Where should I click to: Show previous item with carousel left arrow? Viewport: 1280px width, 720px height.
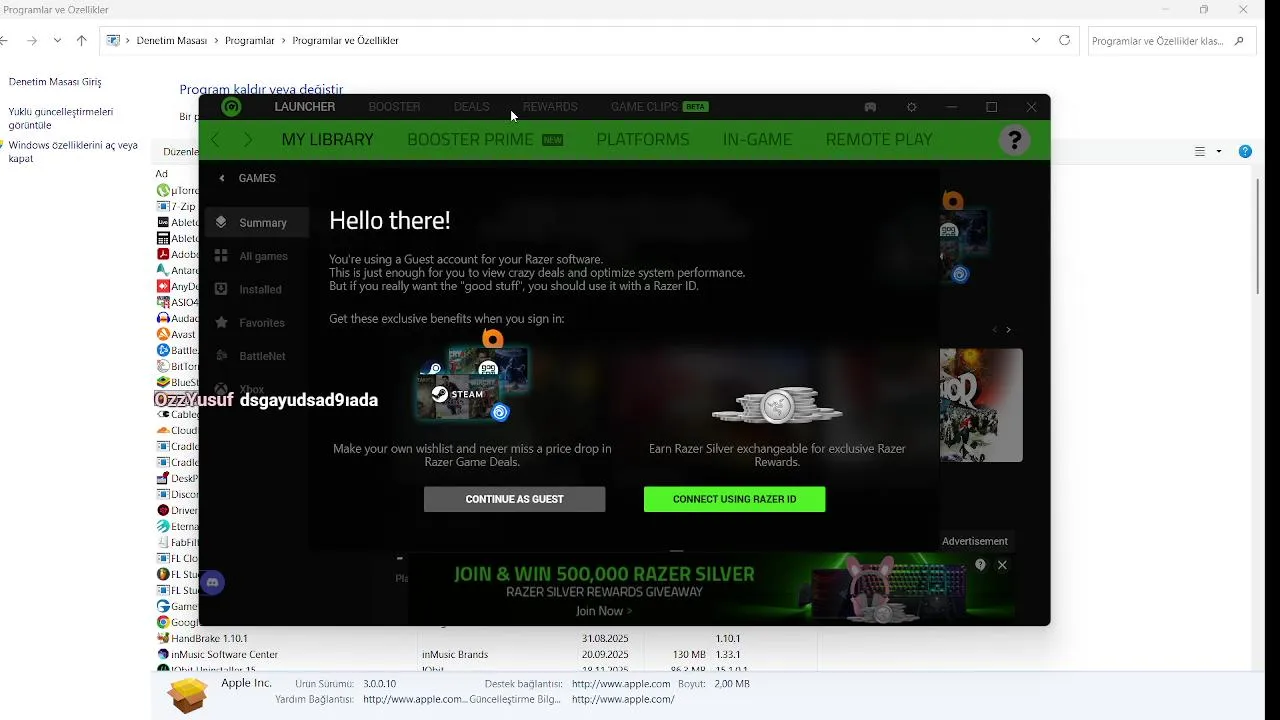coord(994,330)
